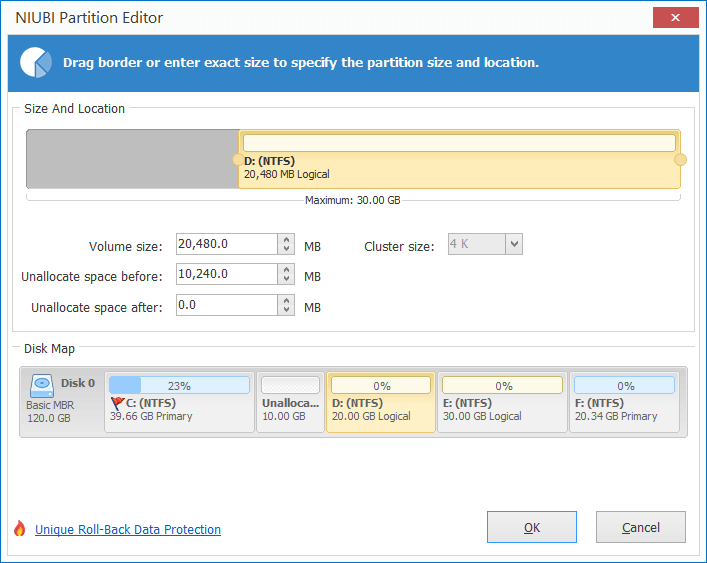Increase Volume size with the up arrow
The height and width of the screenshot is (563, 707).
[x=286, y=239]
